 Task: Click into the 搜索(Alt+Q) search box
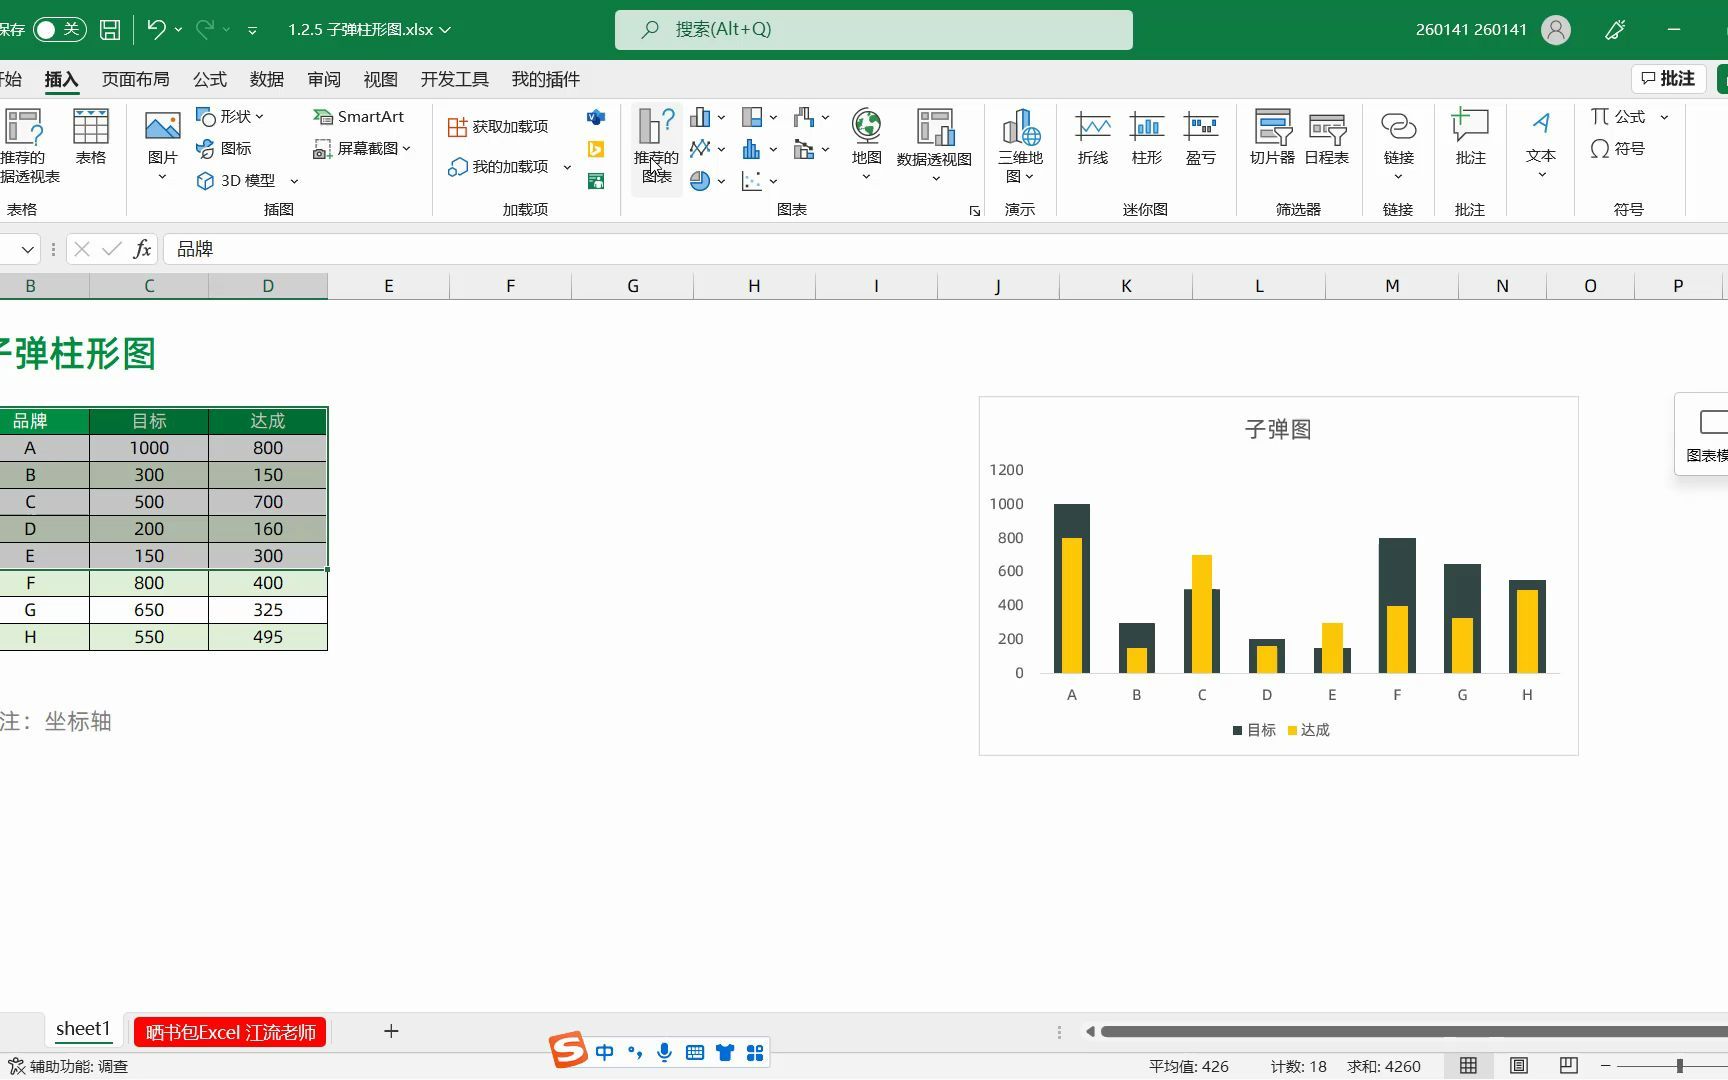click(873, 29)
